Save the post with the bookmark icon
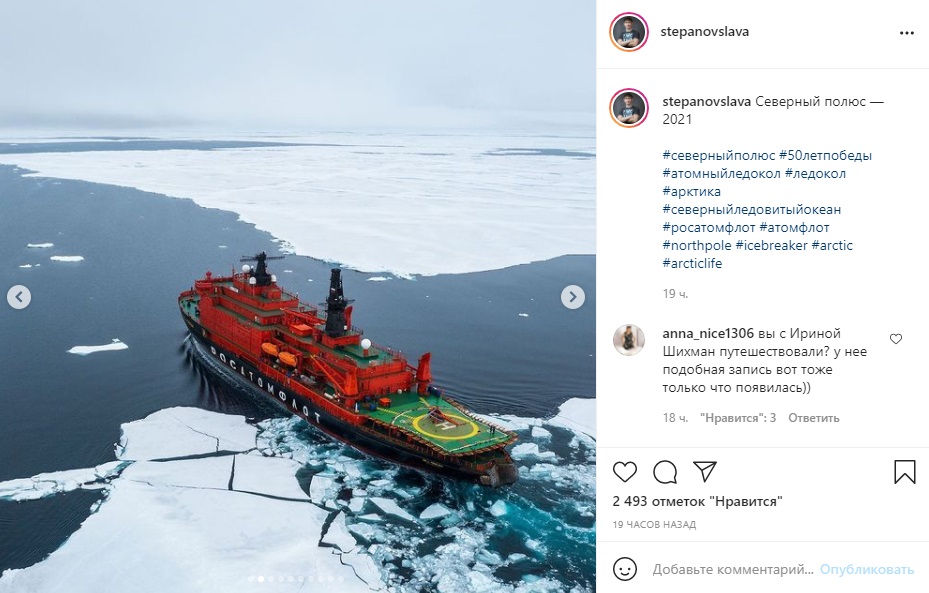The width and height of the screenshot is (929, 593). [x=905, y=472]
